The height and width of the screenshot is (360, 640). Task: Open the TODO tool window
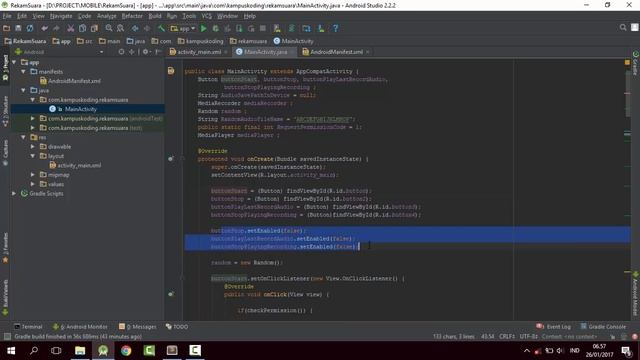(177, 327)
